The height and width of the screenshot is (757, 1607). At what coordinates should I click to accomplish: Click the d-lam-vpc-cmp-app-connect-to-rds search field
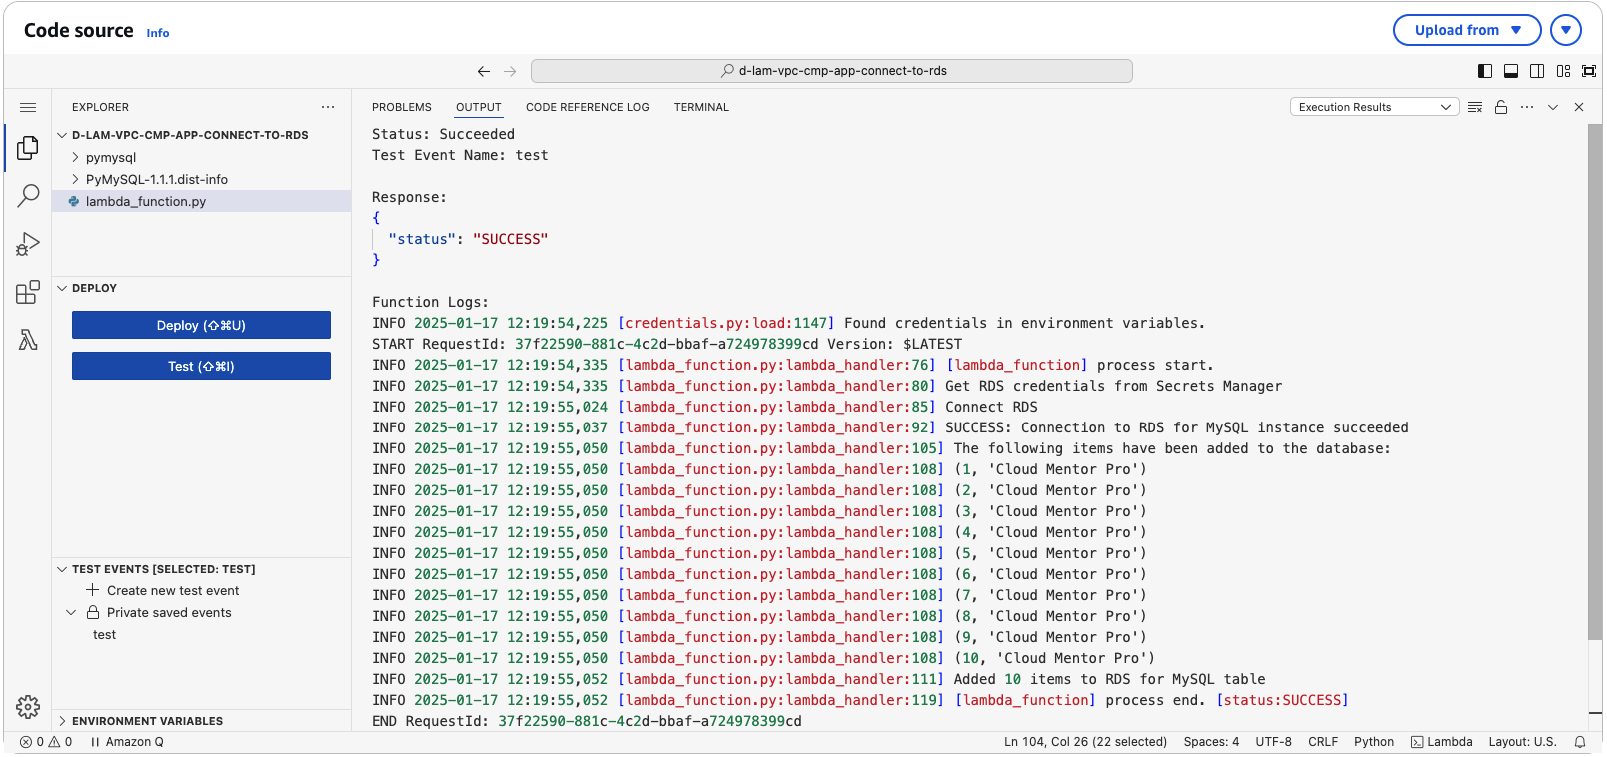click(x=832, y=71)
